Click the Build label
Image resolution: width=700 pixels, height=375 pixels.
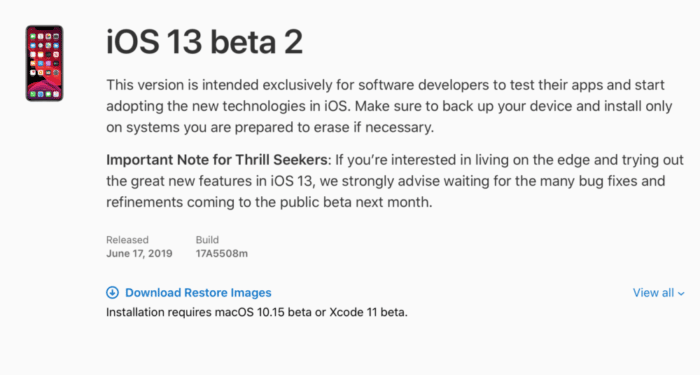click(x=207, y=240)
